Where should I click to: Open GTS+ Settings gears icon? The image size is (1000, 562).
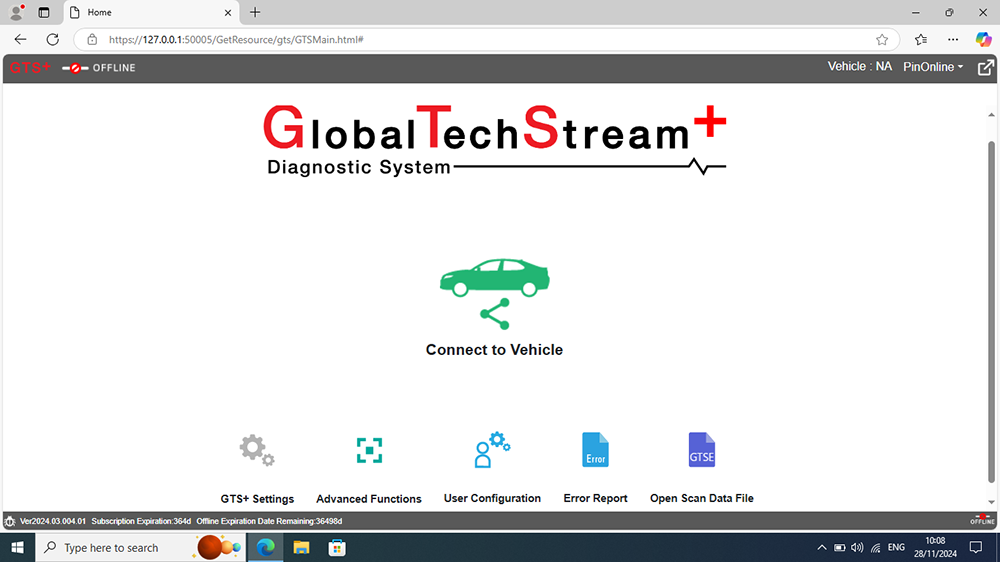257,450
